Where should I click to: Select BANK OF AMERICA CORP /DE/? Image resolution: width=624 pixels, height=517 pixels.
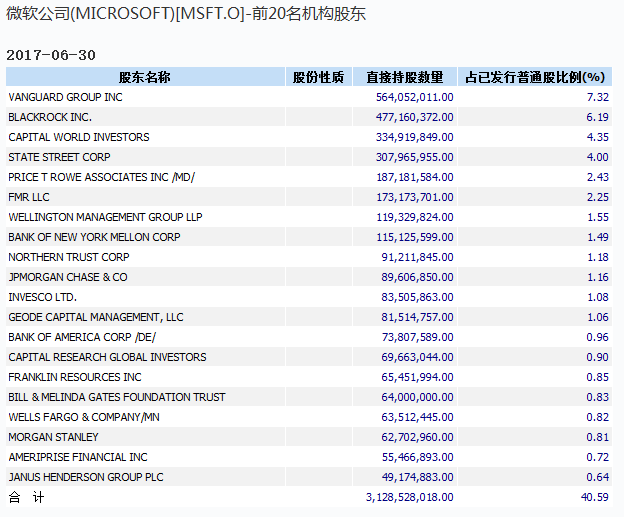click(x=82, y=337)
